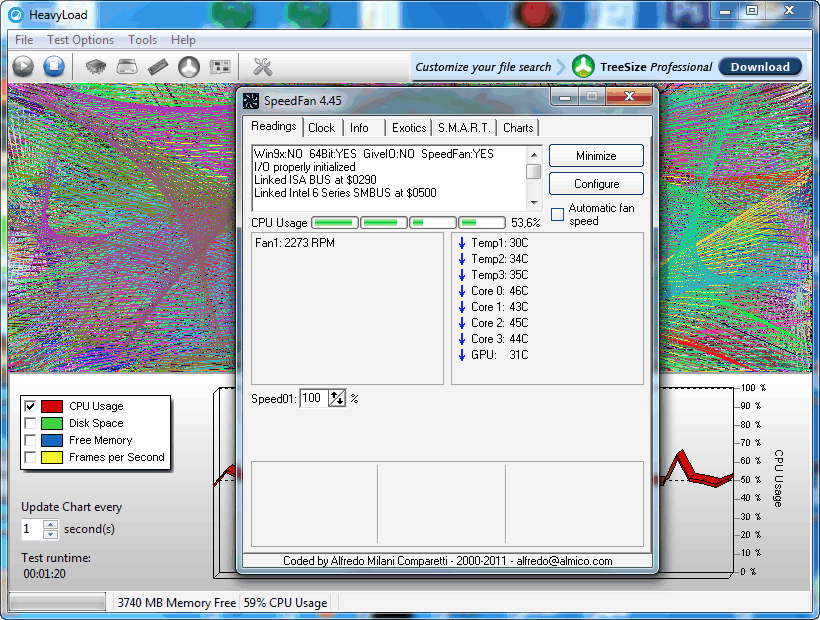This screenshot has height=620, width=820.
Task: Stop the running test with blue stop button
Action: point(54,67)
